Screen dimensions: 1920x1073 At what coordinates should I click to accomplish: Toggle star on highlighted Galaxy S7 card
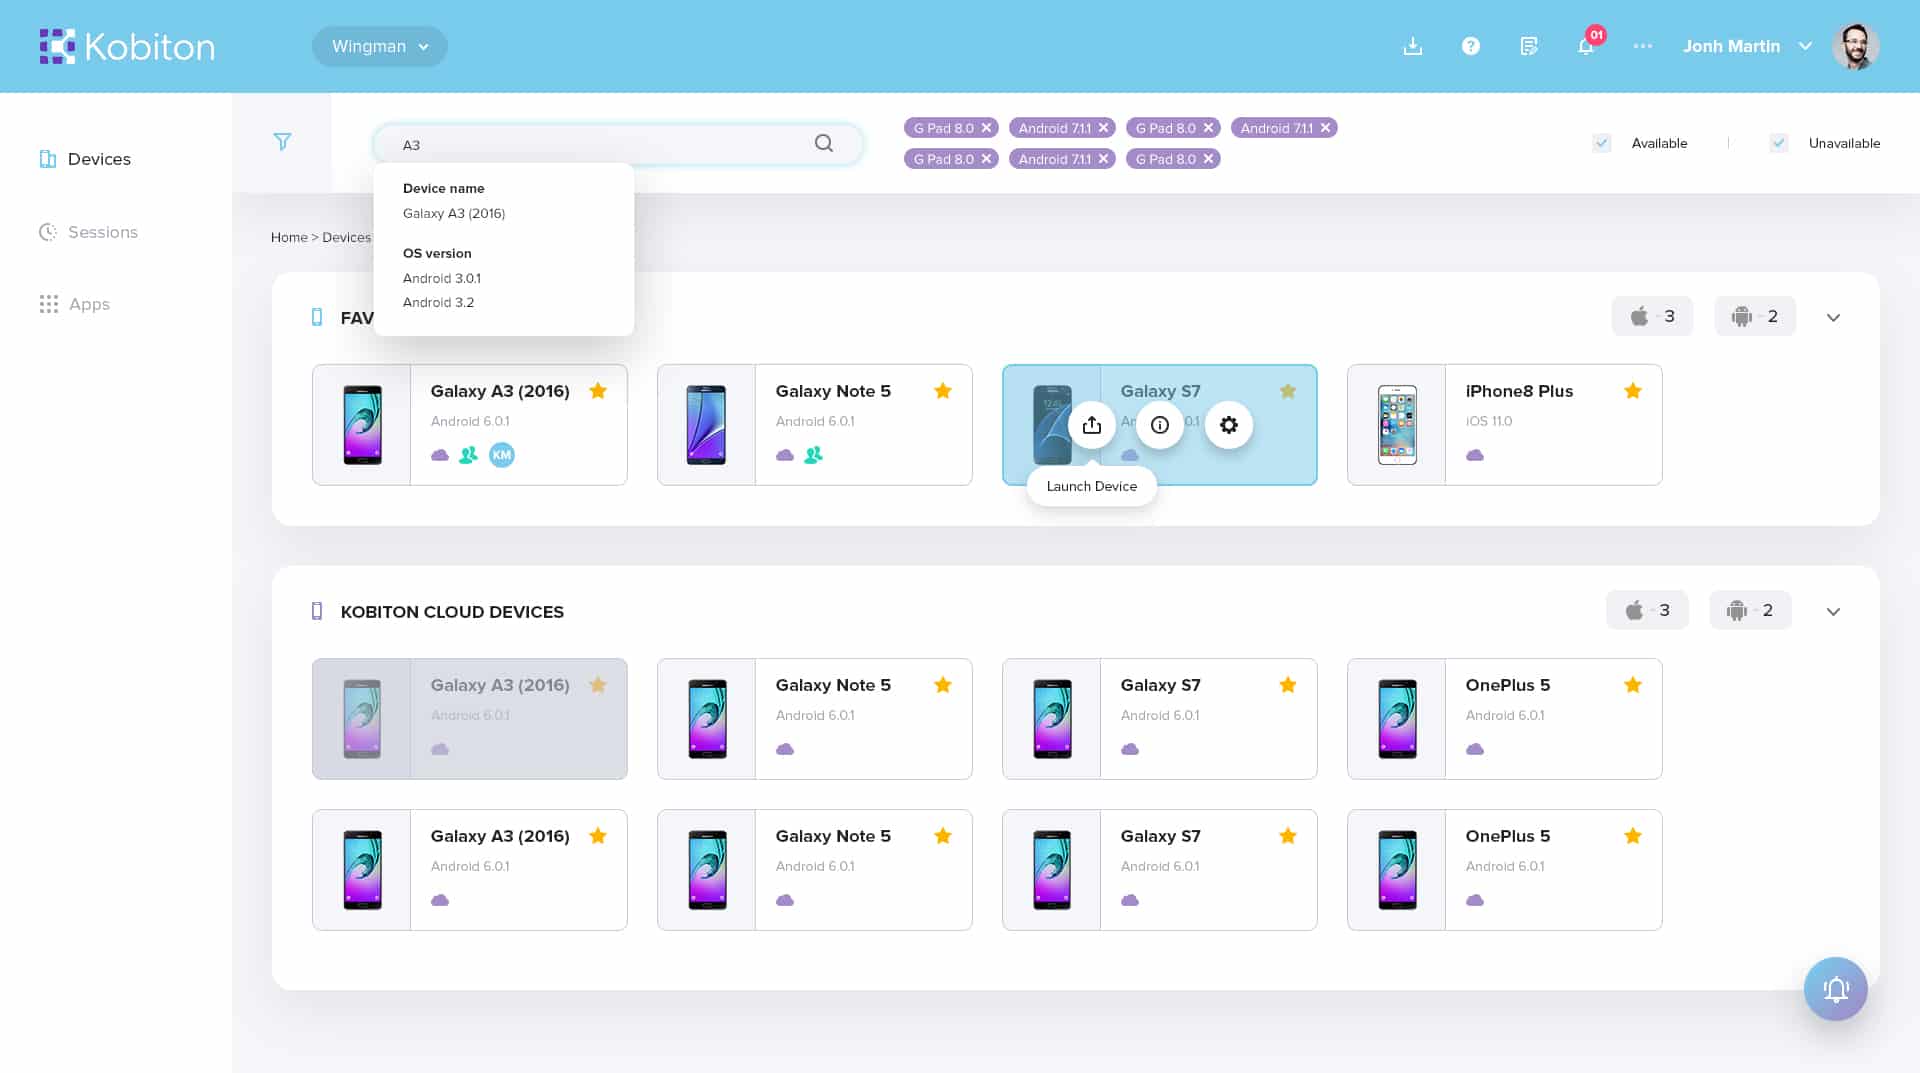(1288, 391)
